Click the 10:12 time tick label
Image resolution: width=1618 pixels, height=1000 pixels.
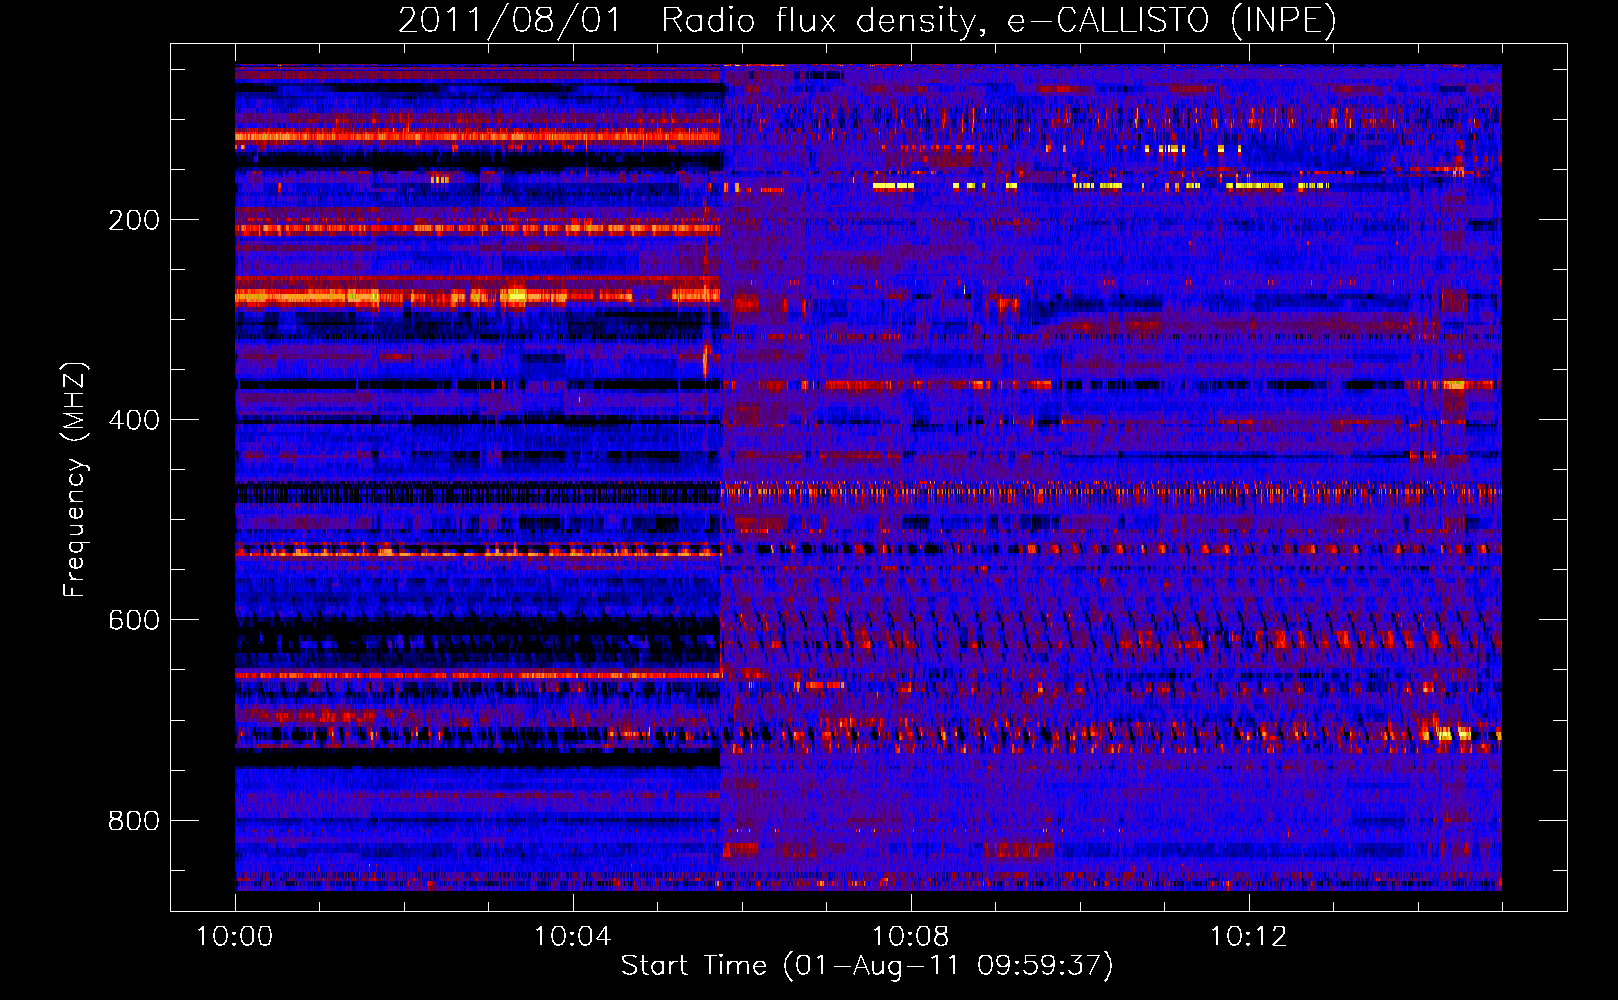1249,937
